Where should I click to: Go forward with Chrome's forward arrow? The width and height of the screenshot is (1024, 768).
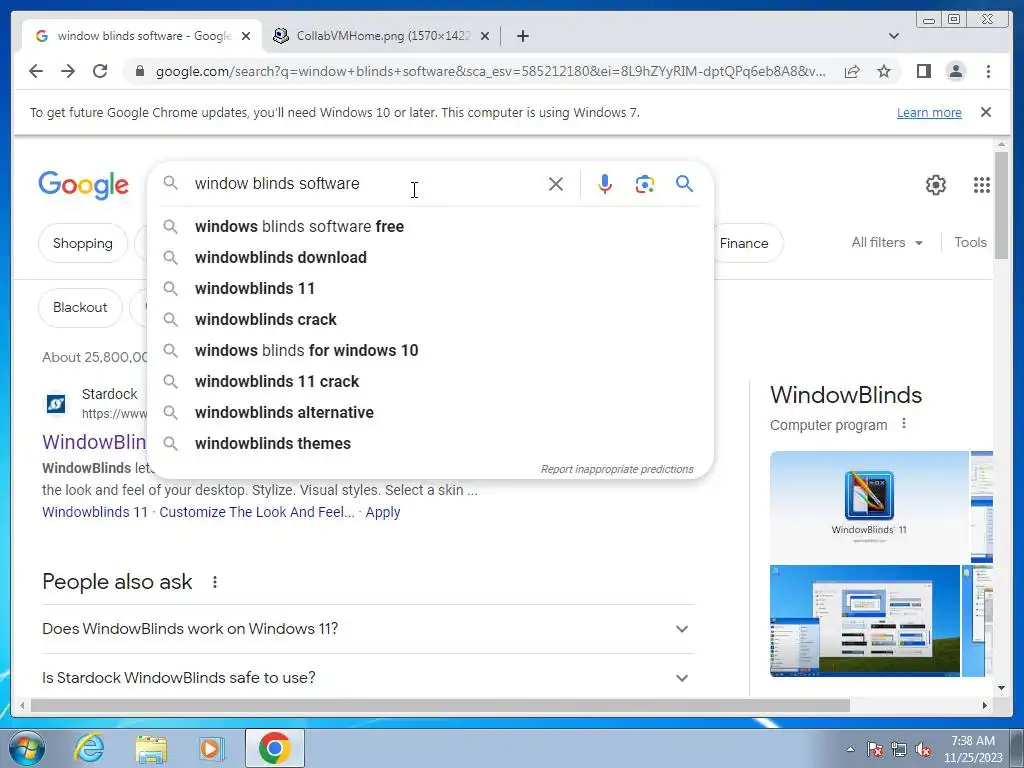68,71
